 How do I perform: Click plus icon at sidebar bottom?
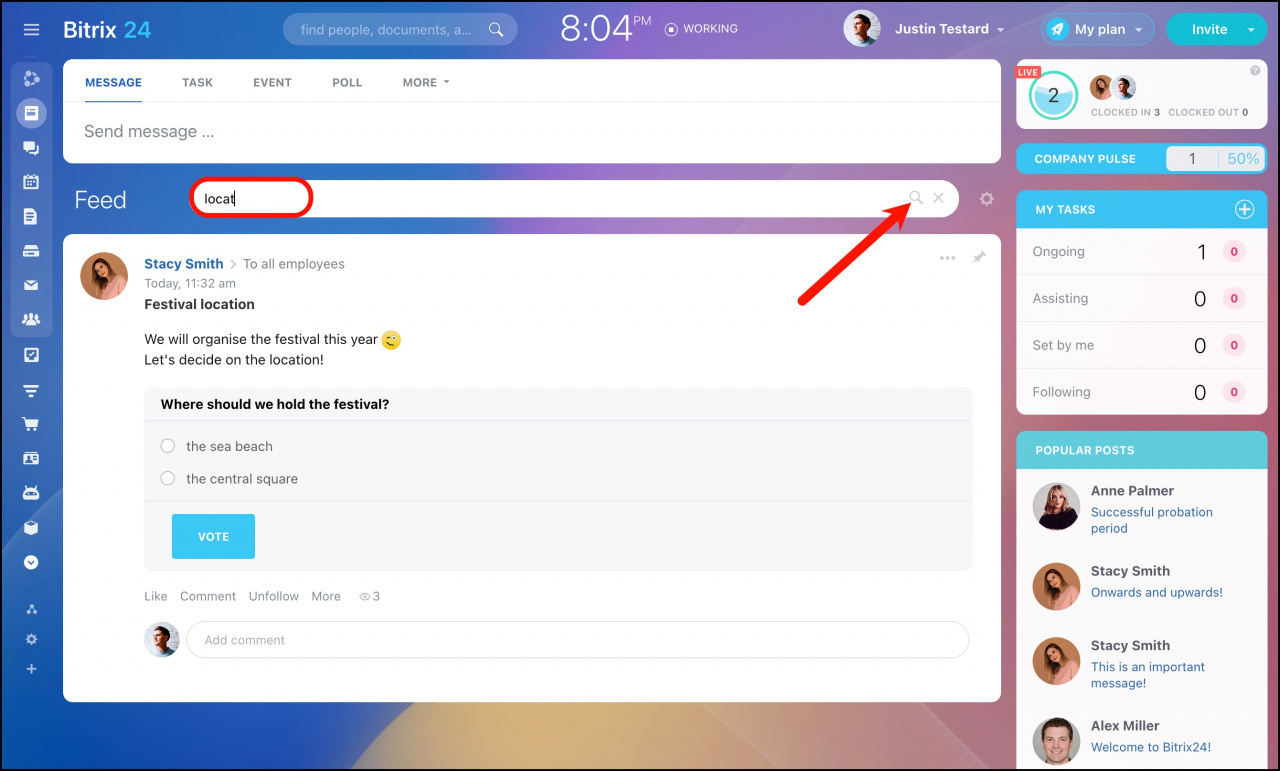(x=31, y=669)
